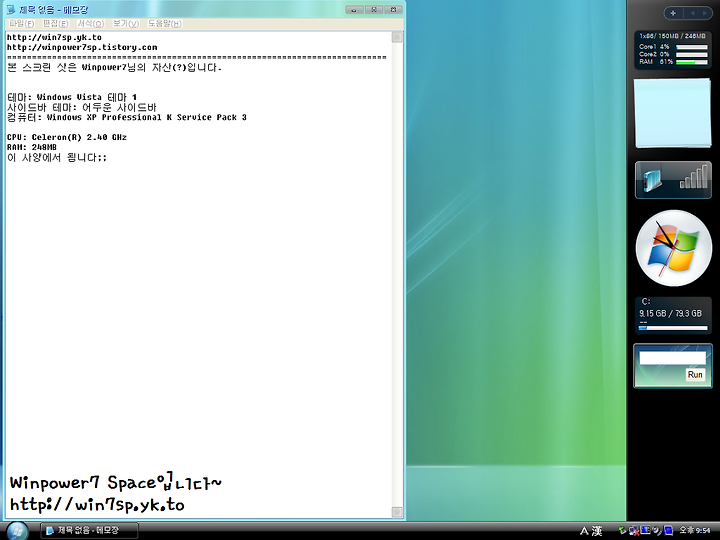Select the 제목 없음 - 메모장 taskbar button
The width and height of the screenshot is (720, 540).
[89, 530]
